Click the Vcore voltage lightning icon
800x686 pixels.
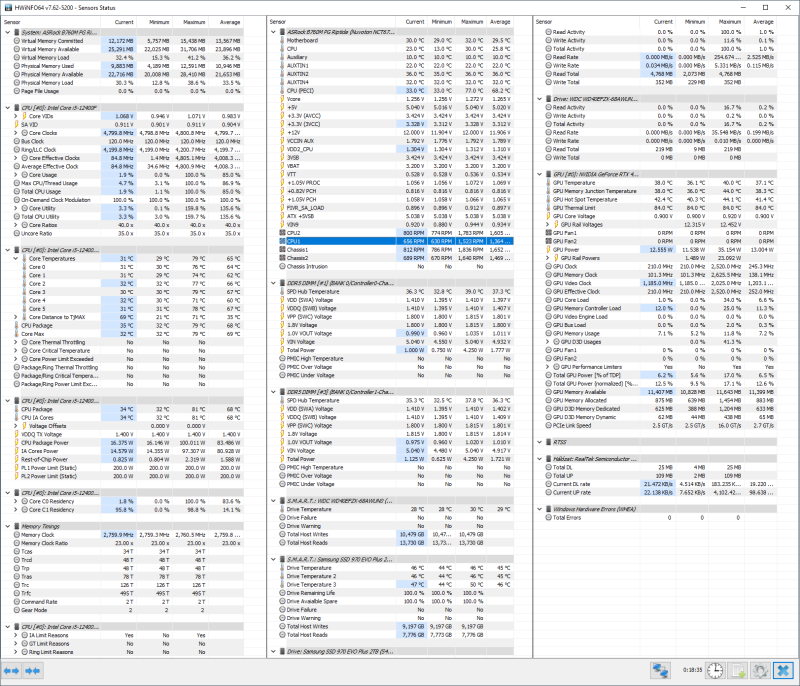click(282, 99)
